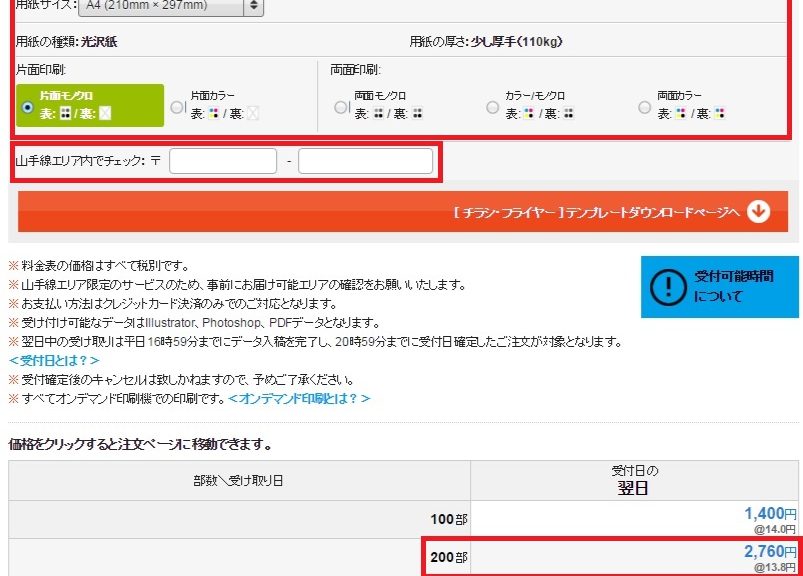The width and height of the screenshot is (803, 576).
Task: Click the exclamation mark circle icon
Action: tap(667, 286)
